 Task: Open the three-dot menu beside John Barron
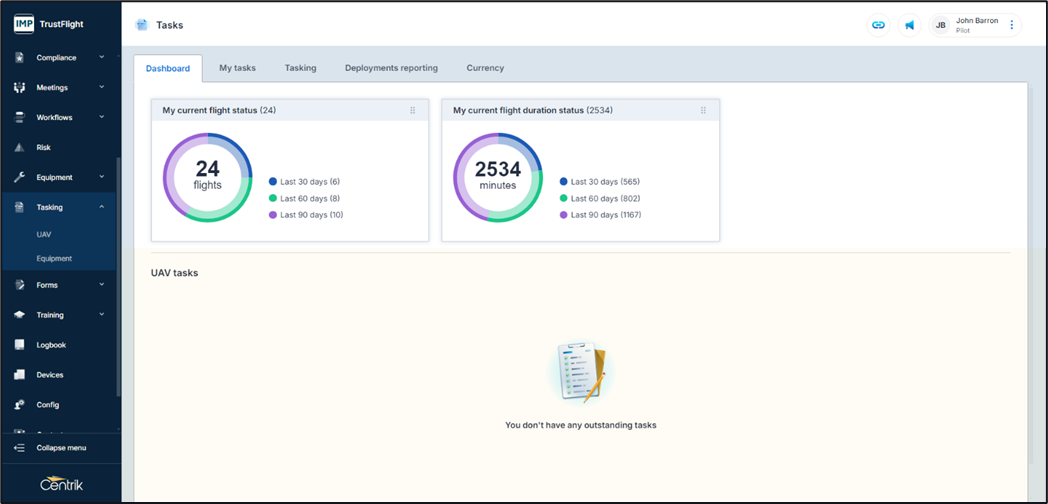pos(1011,25)
